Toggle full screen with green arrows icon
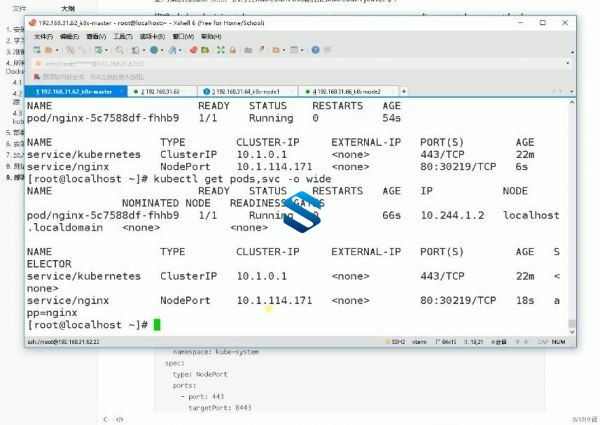Screen dimensions: 600x425 click(221, 50)
